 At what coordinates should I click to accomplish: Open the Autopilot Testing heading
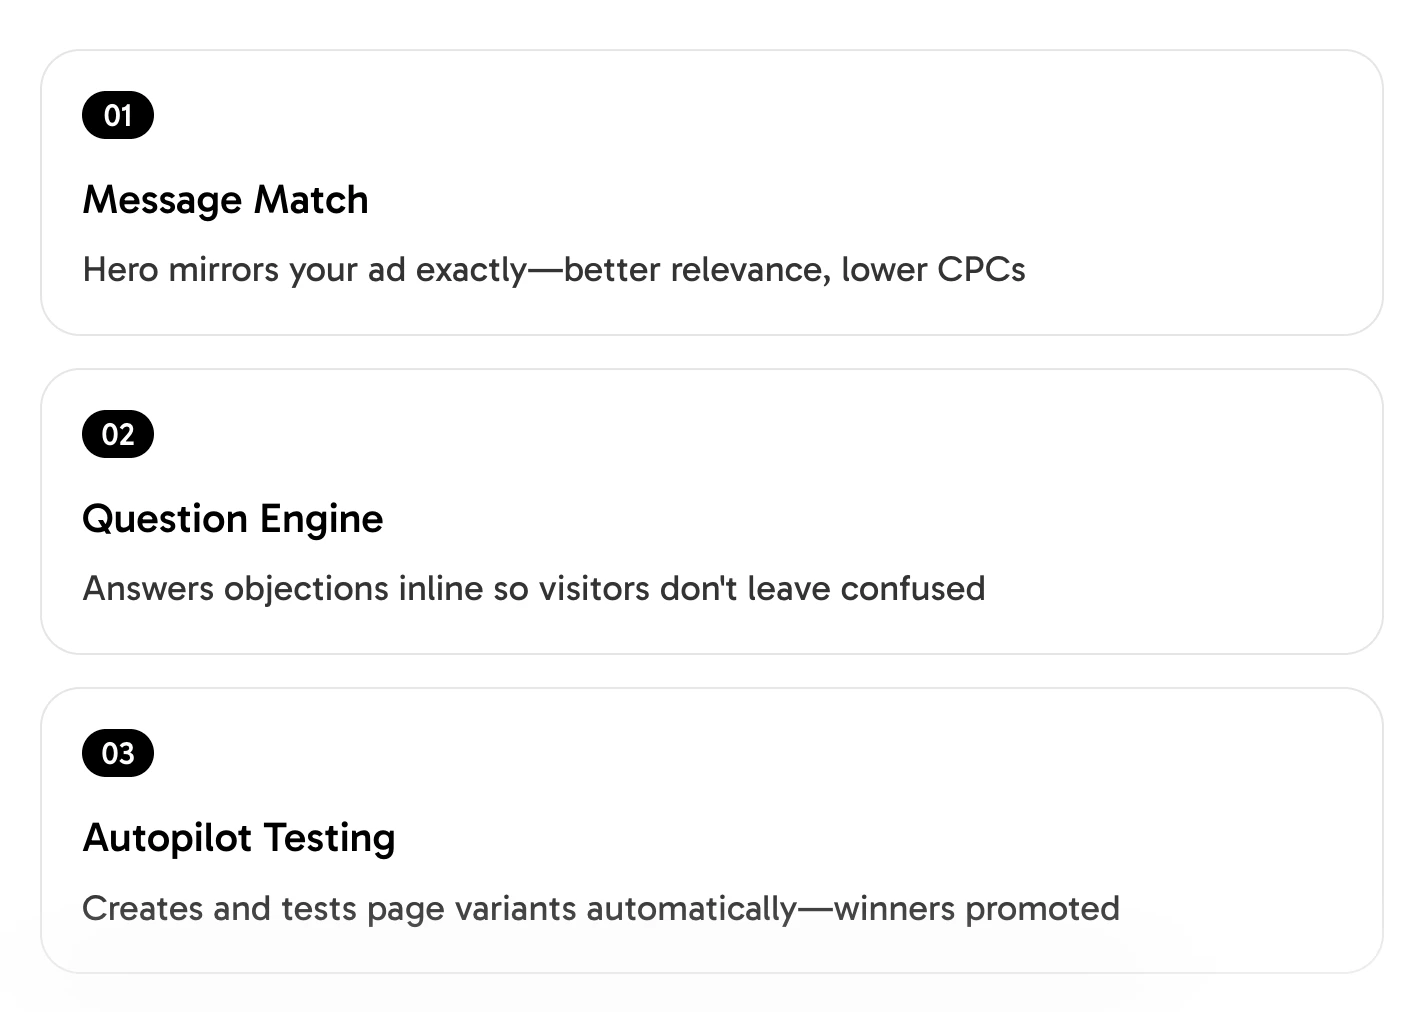click(239, 838)
